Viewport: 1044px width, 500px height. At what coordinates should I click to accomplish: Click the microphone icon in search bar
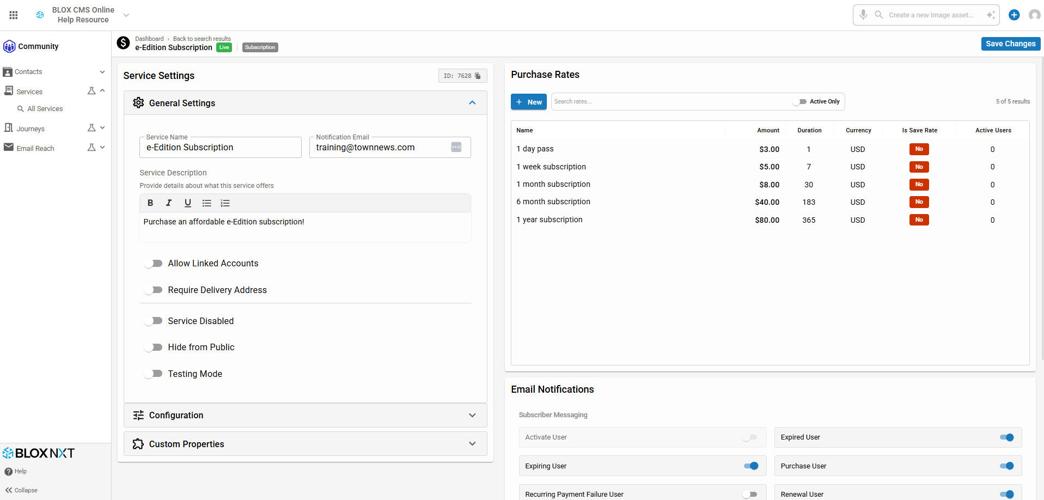[x=863, y=15]
